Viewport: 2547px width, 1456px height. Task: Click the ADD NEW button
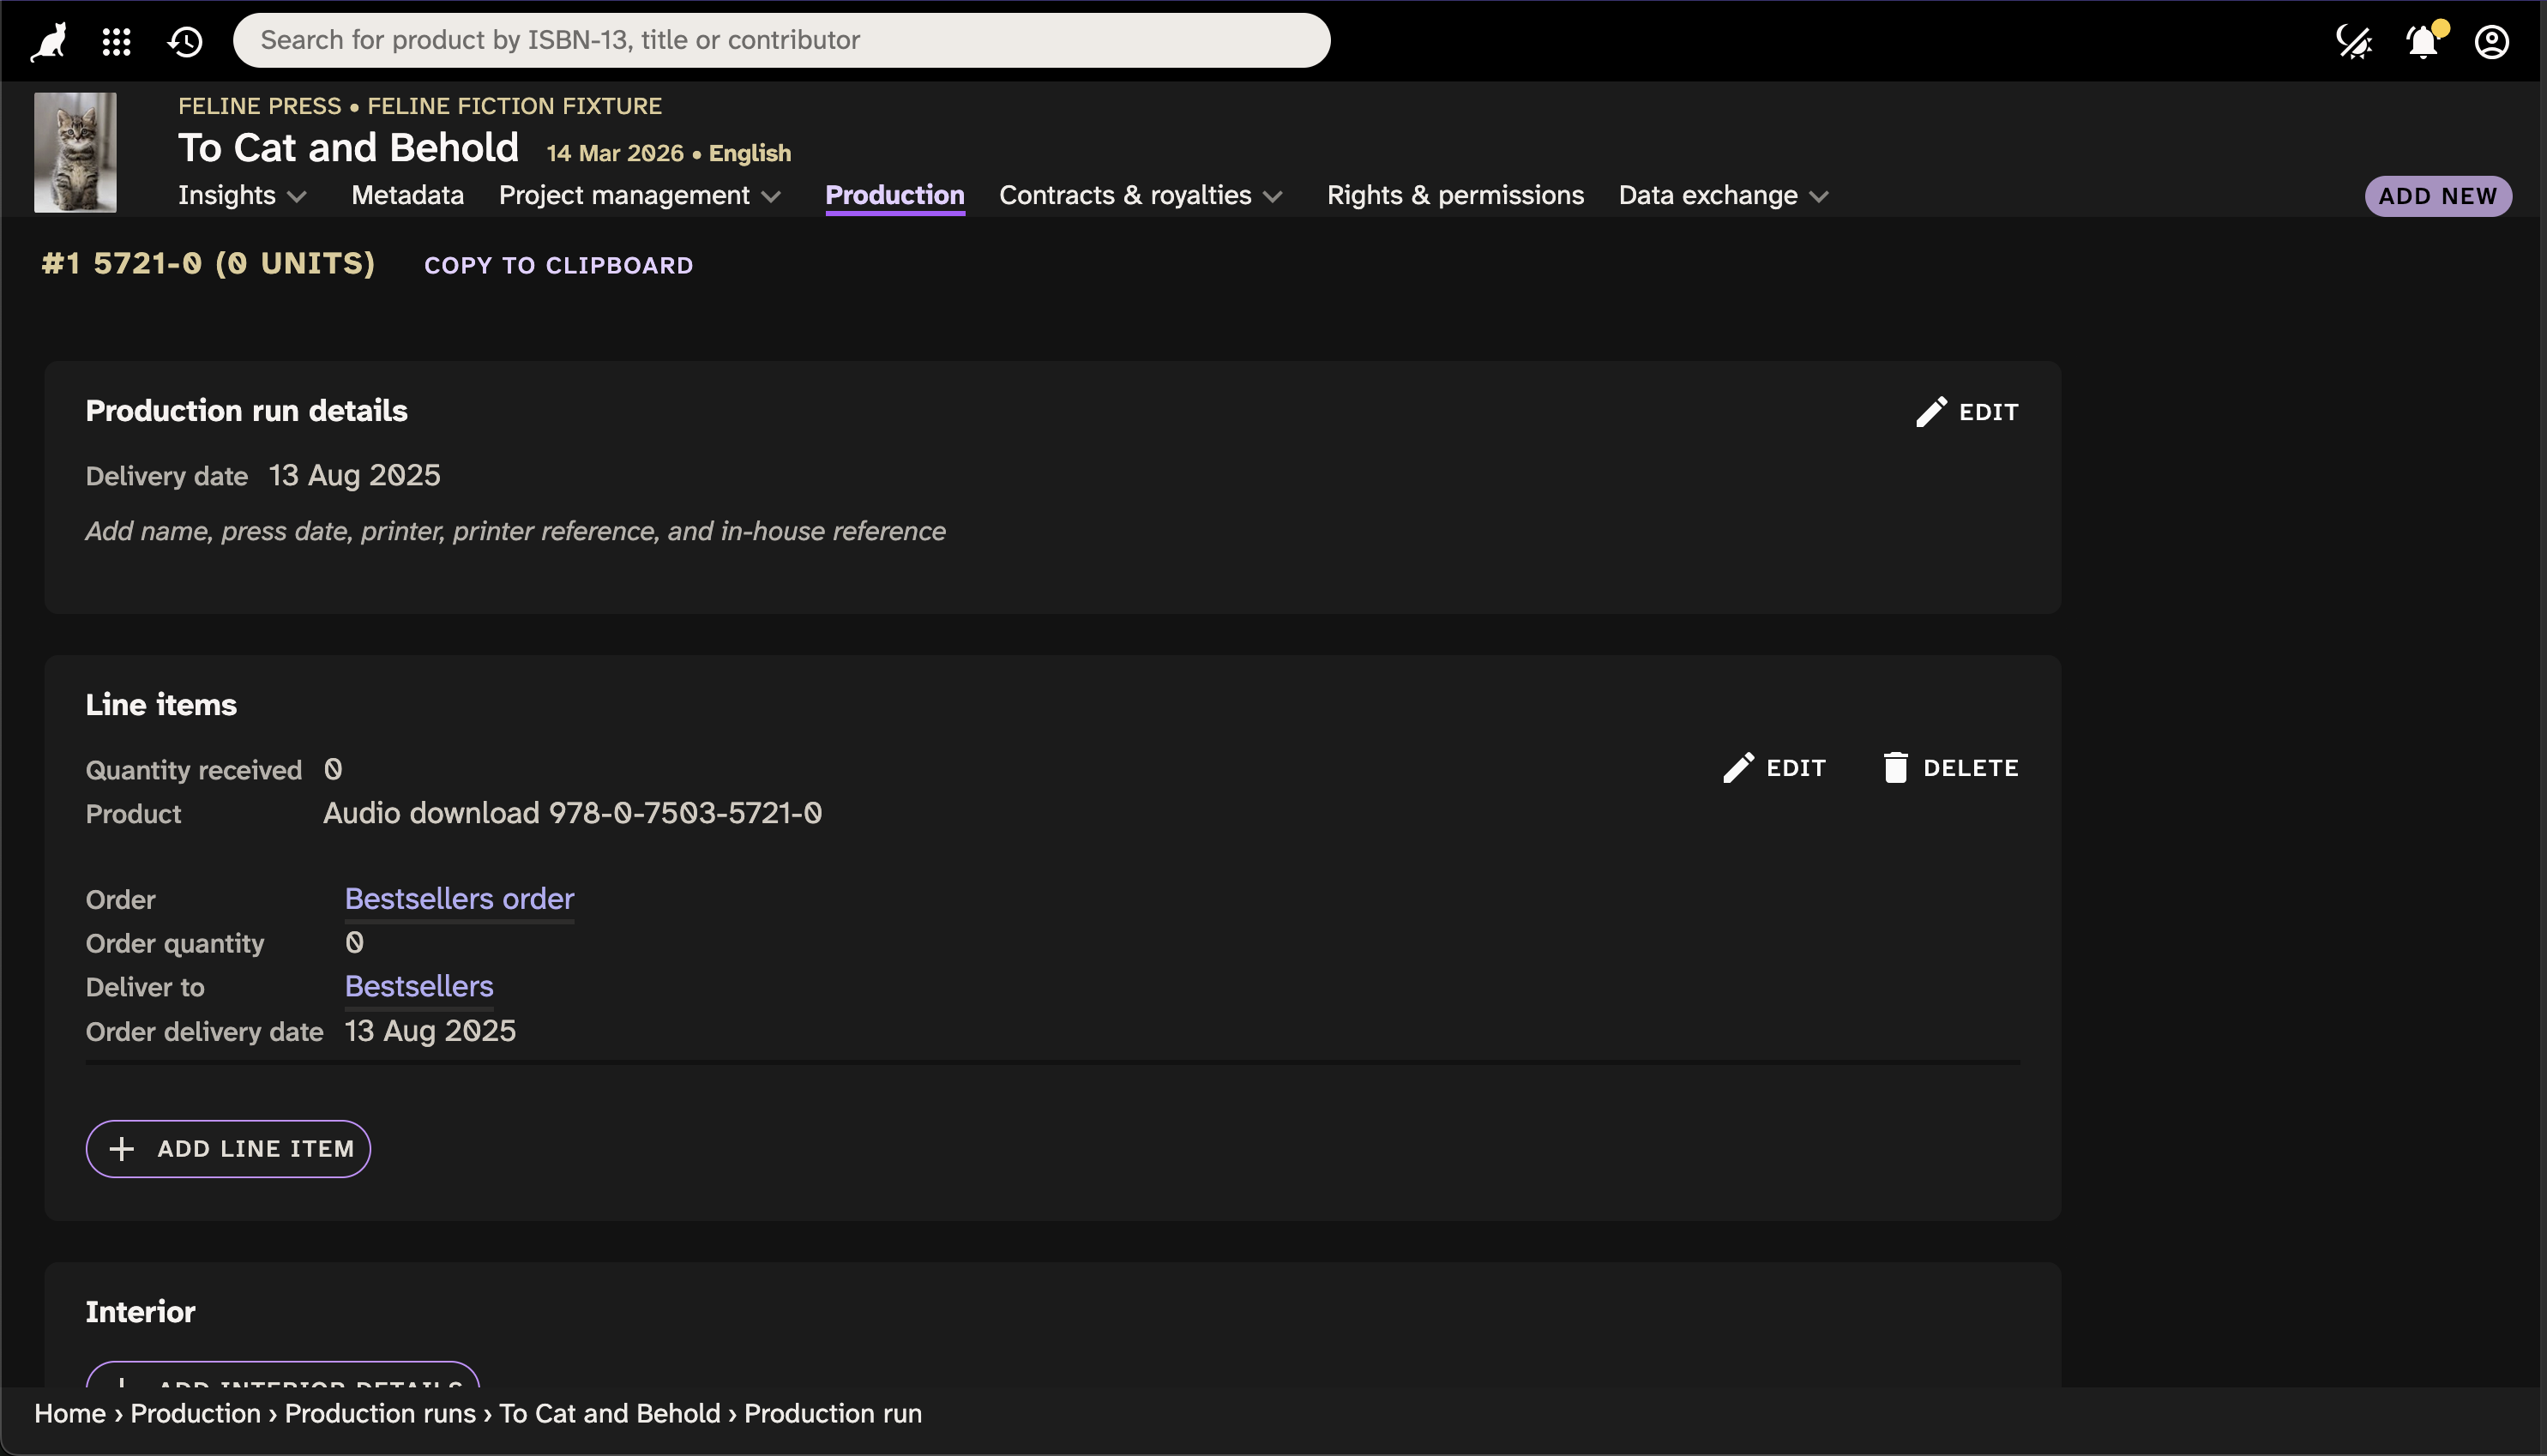2436,196
